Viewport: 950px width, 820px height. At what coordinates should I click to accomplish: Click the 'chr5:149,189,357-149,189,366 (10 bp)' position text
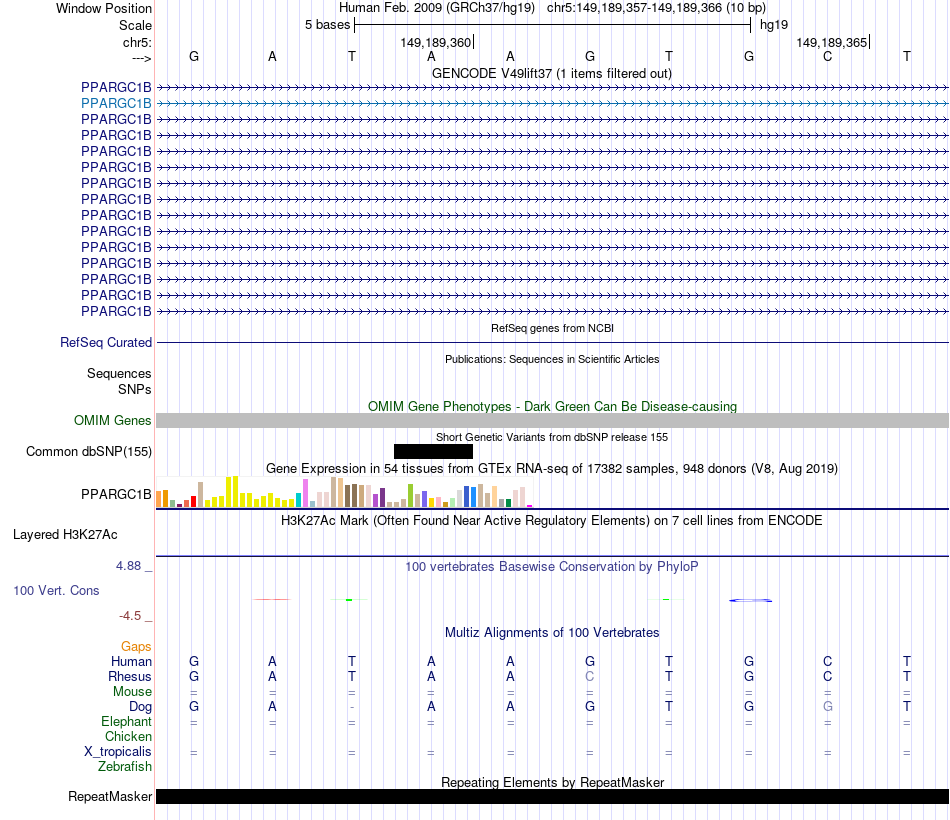656,8
